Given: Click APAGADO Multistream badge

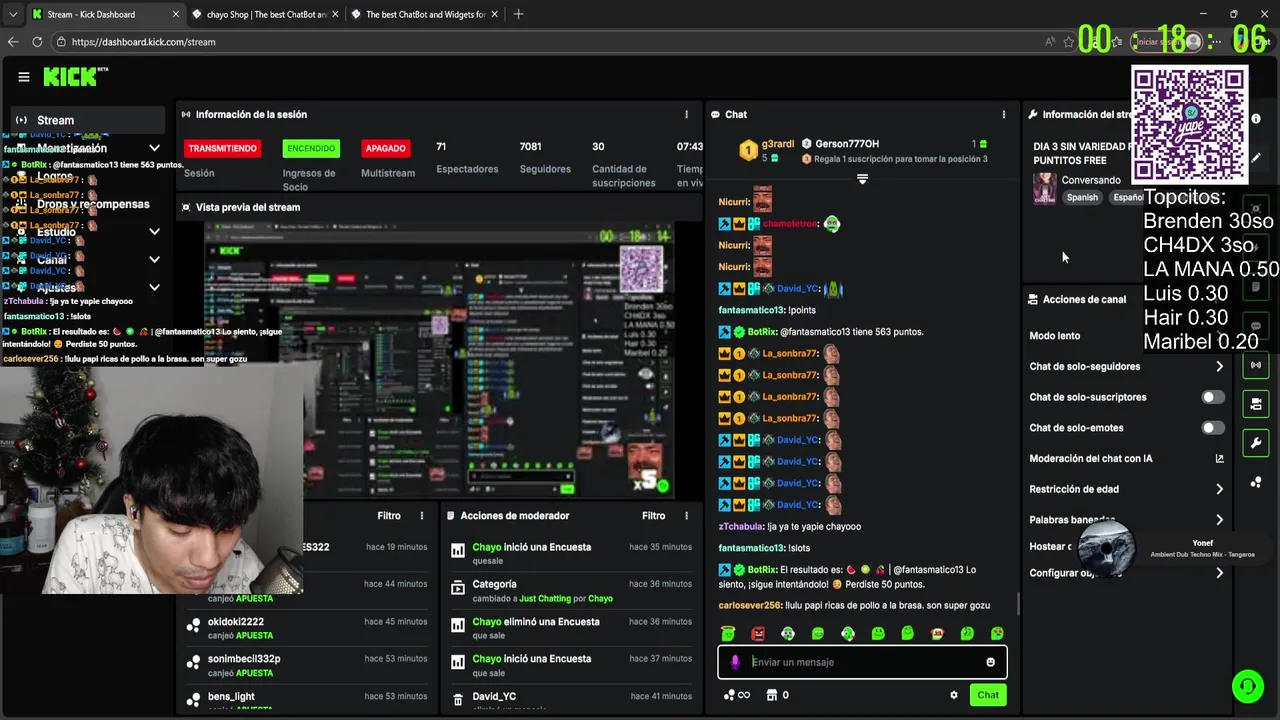Looking at the screenshot, I should pos(385,148).
